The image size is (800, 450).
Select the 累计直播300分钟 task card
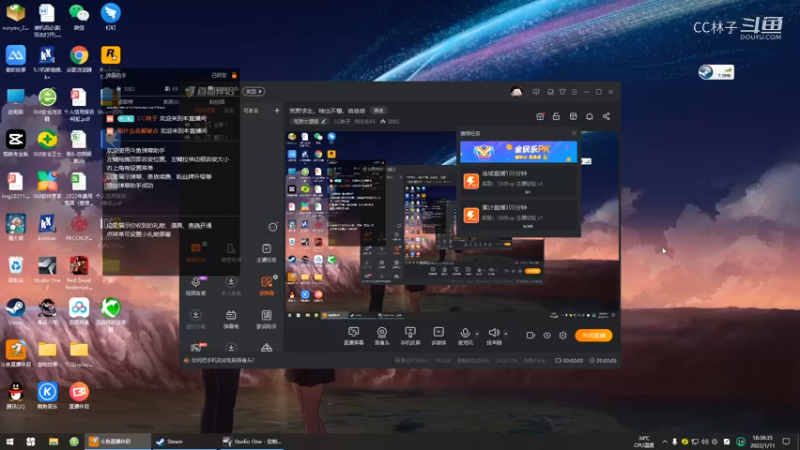point(518,215)
